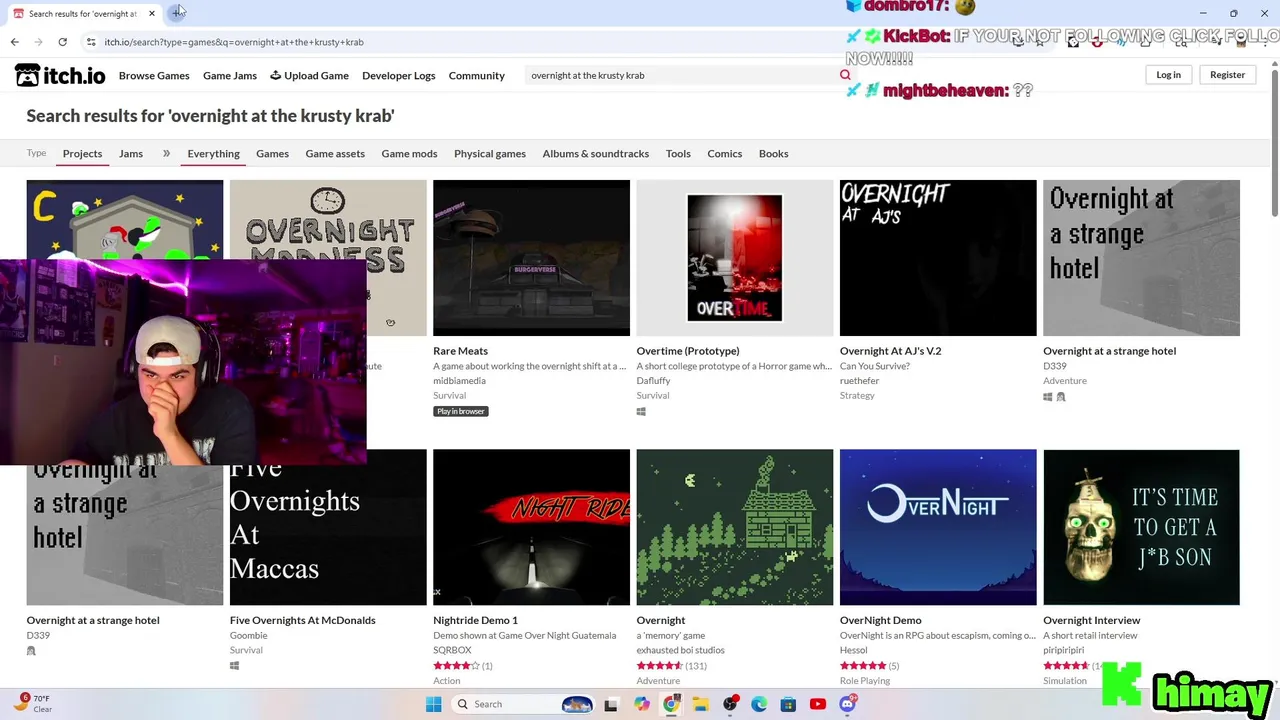Click the browser forward arrow
This screenshot has height=720, width=1280.
click(x=38, y=42)
